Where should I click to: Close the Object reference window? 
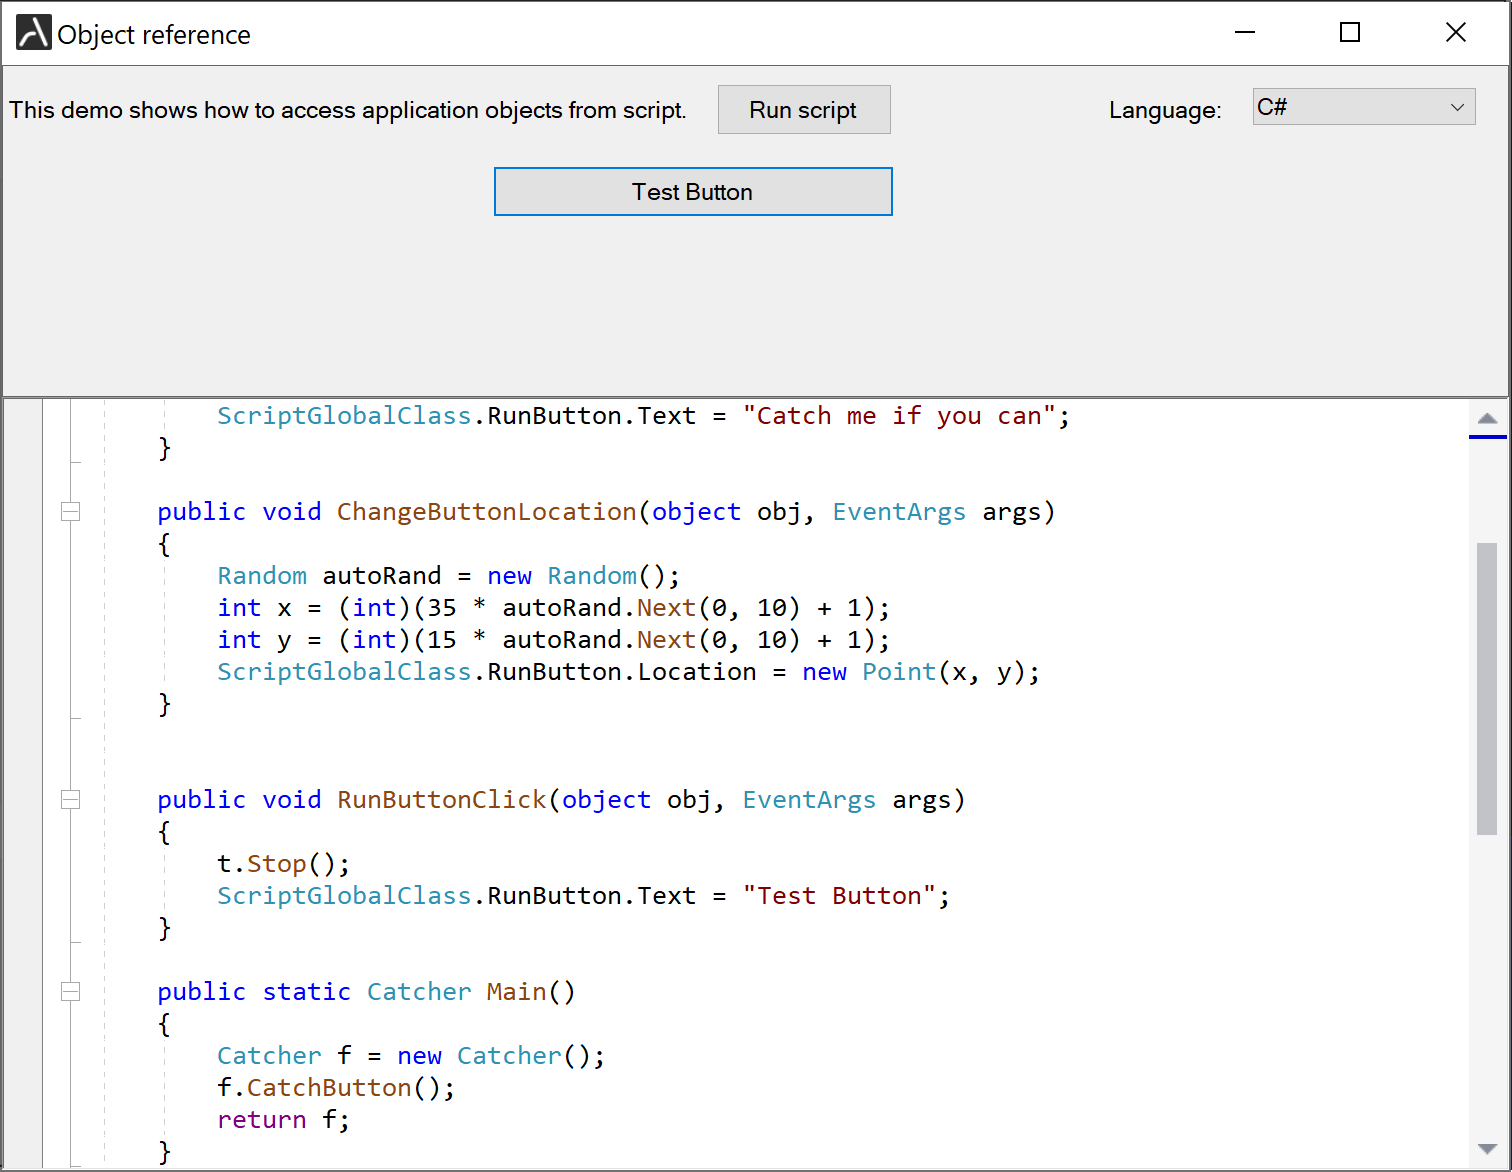[1455, 33]
